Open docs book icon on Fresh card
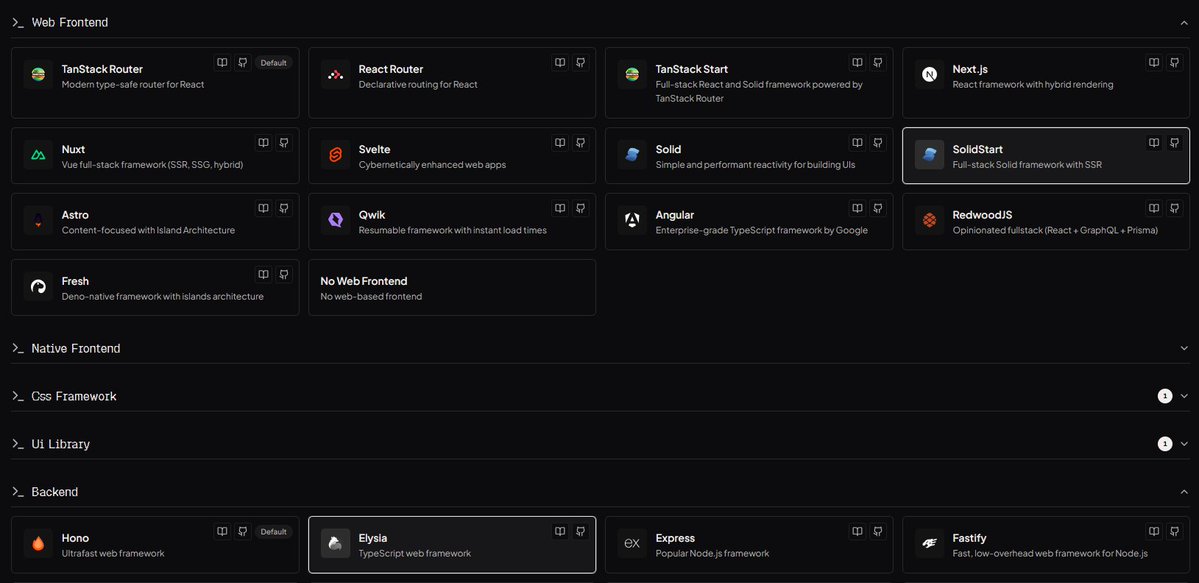Image resolution: width=1199 pixels, height=583 pixels. (x=263, y=274)
